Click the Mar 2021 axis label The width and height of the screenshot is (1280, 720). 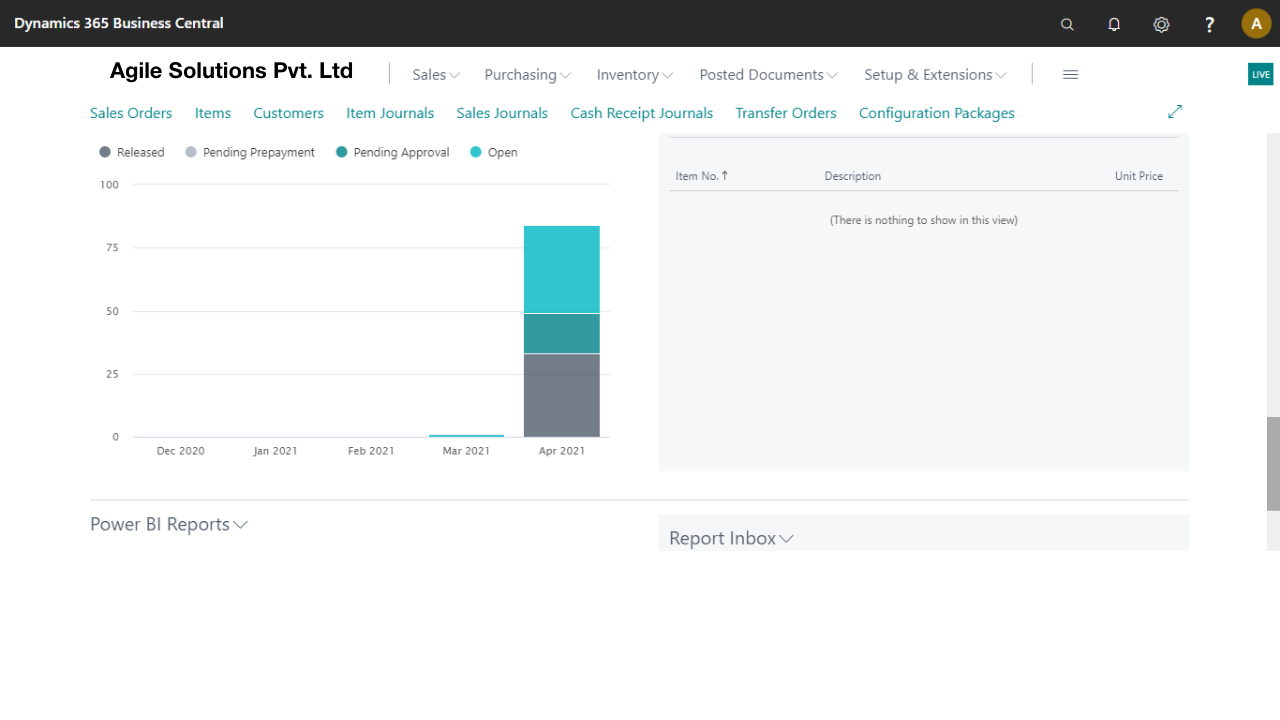[x=466, y=451]
